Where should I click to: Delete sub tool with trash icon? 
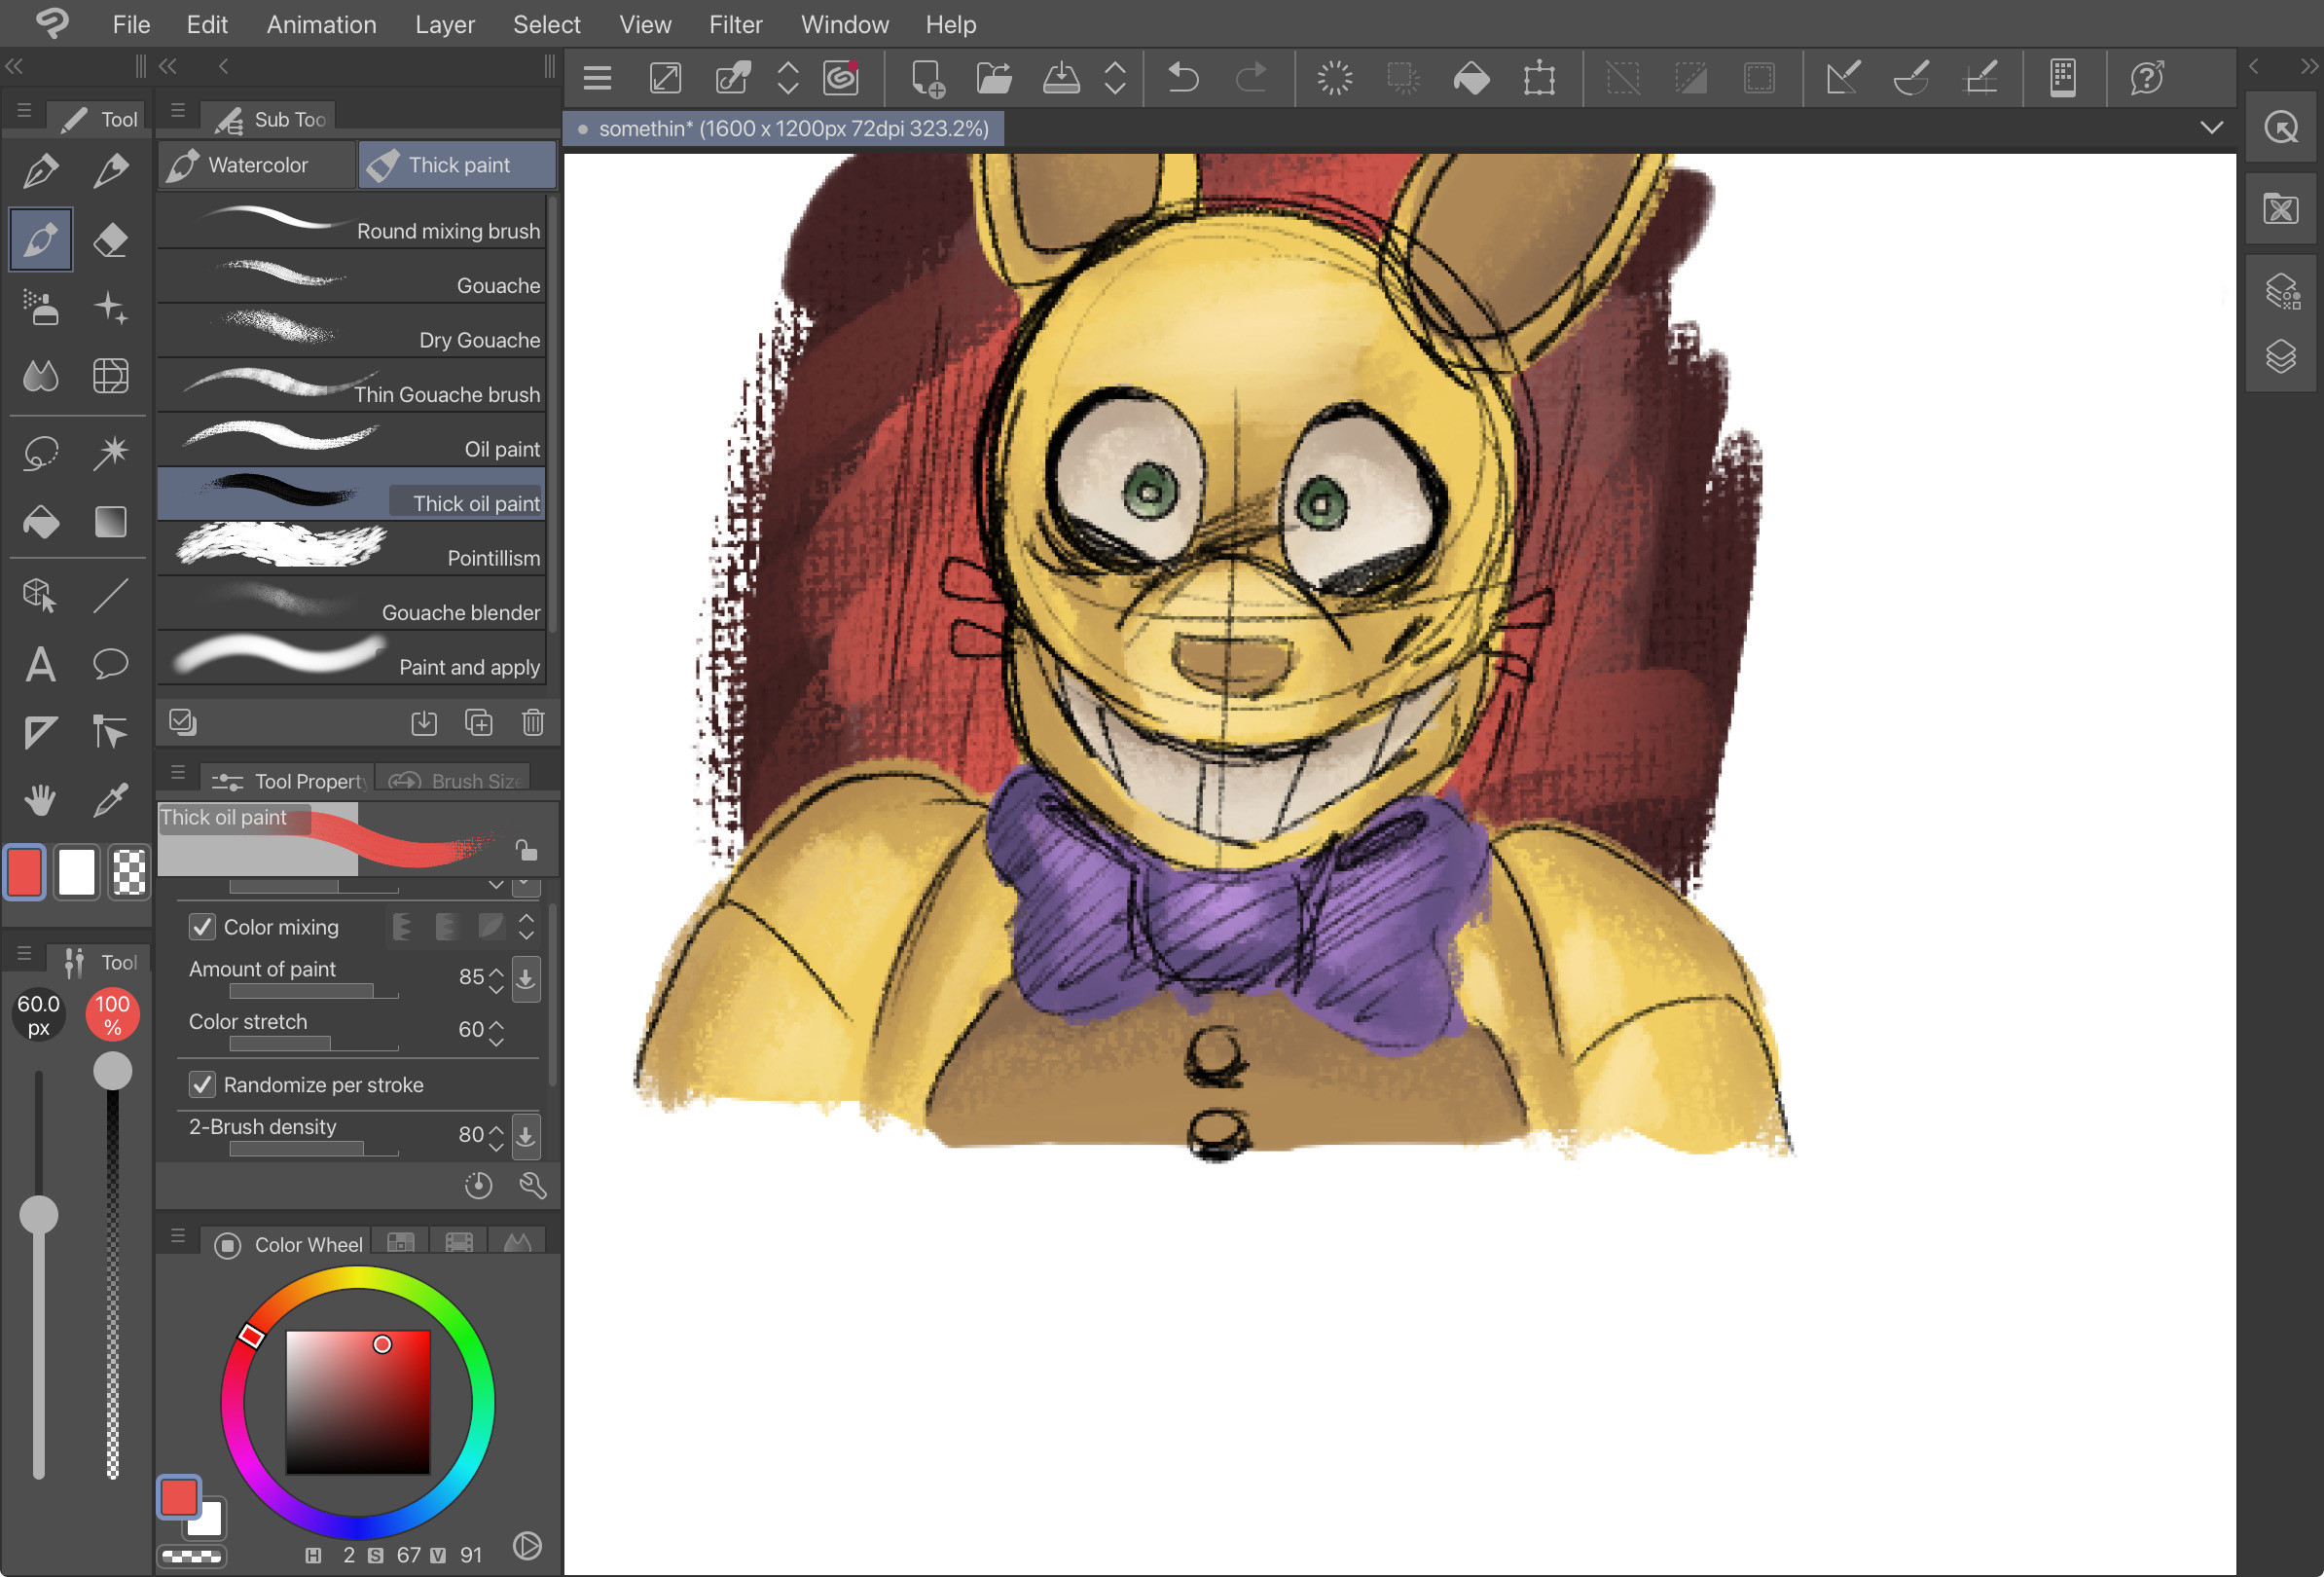click(533, 722)
